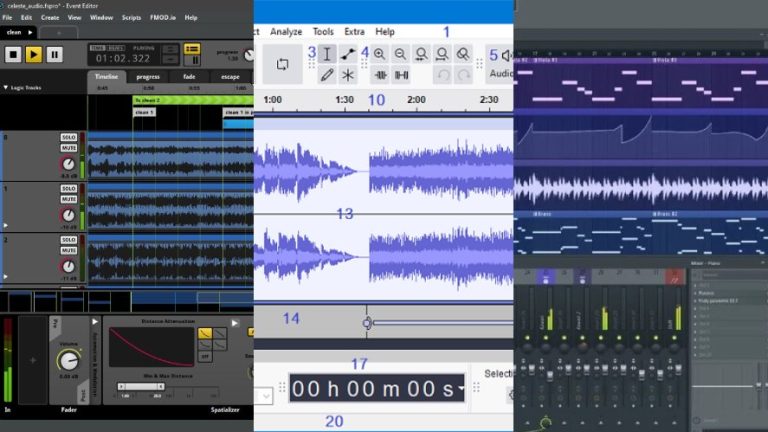This screenshot has height=432, width=768.
Task: Trim audio outside selection in Audacity
Action: pos(380,75)
